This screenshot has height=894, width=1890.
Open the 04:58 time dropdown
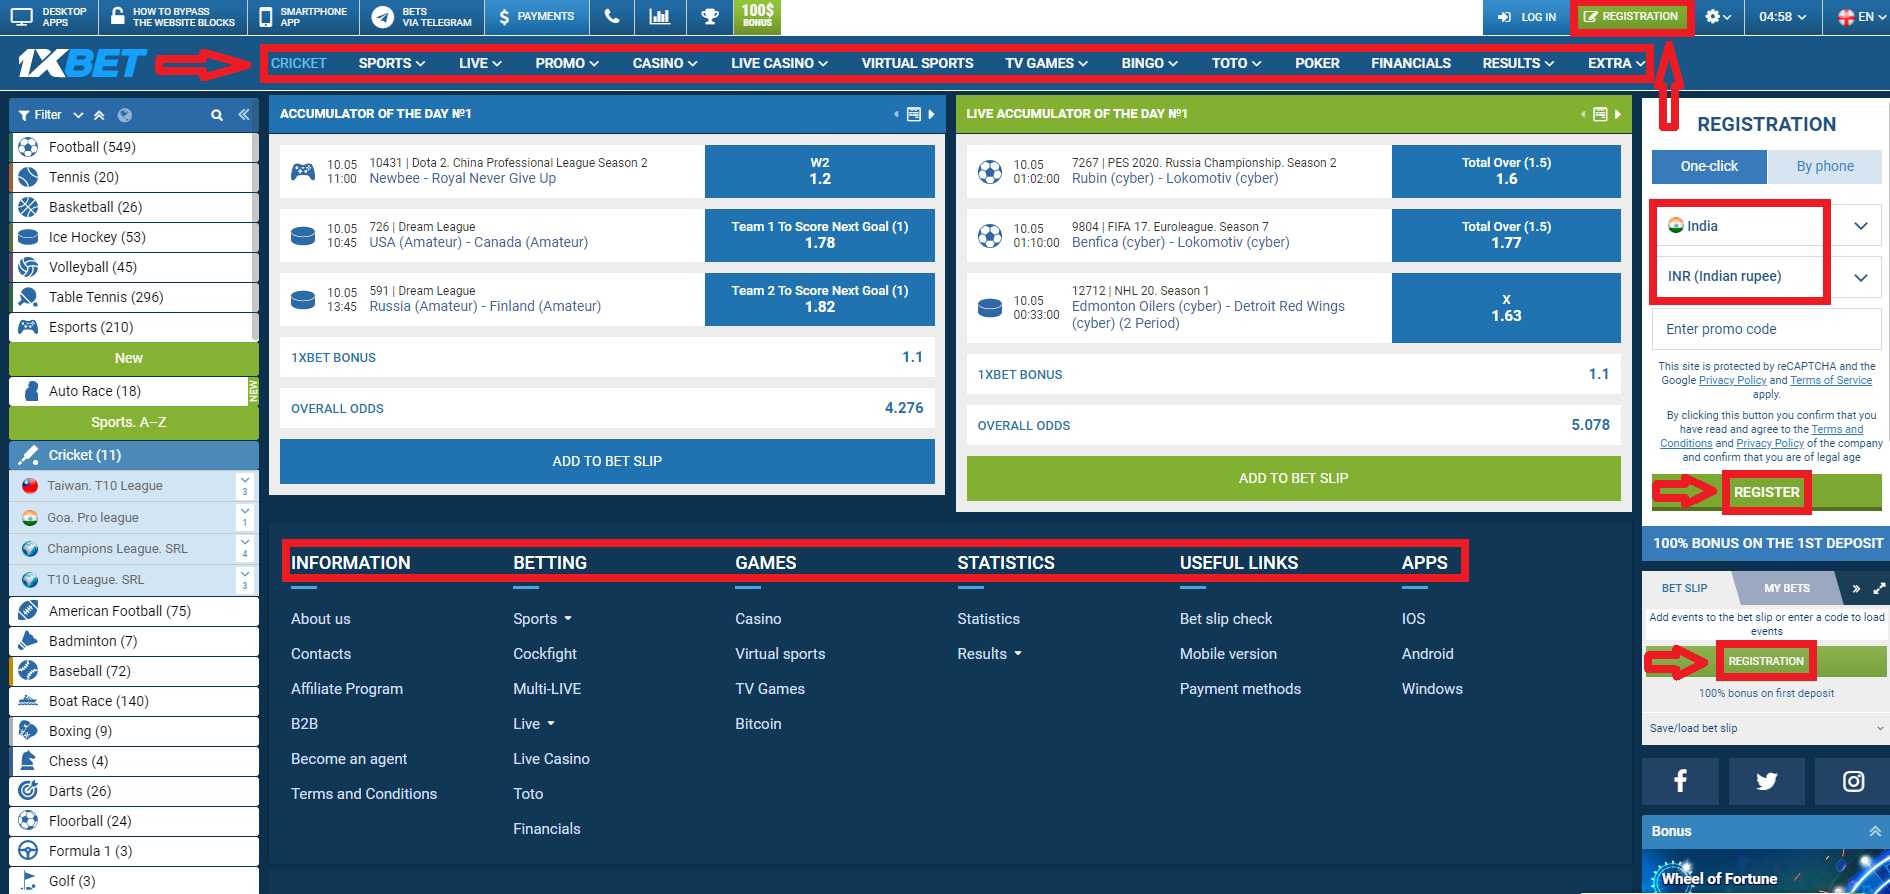[x=1783, y=17]
